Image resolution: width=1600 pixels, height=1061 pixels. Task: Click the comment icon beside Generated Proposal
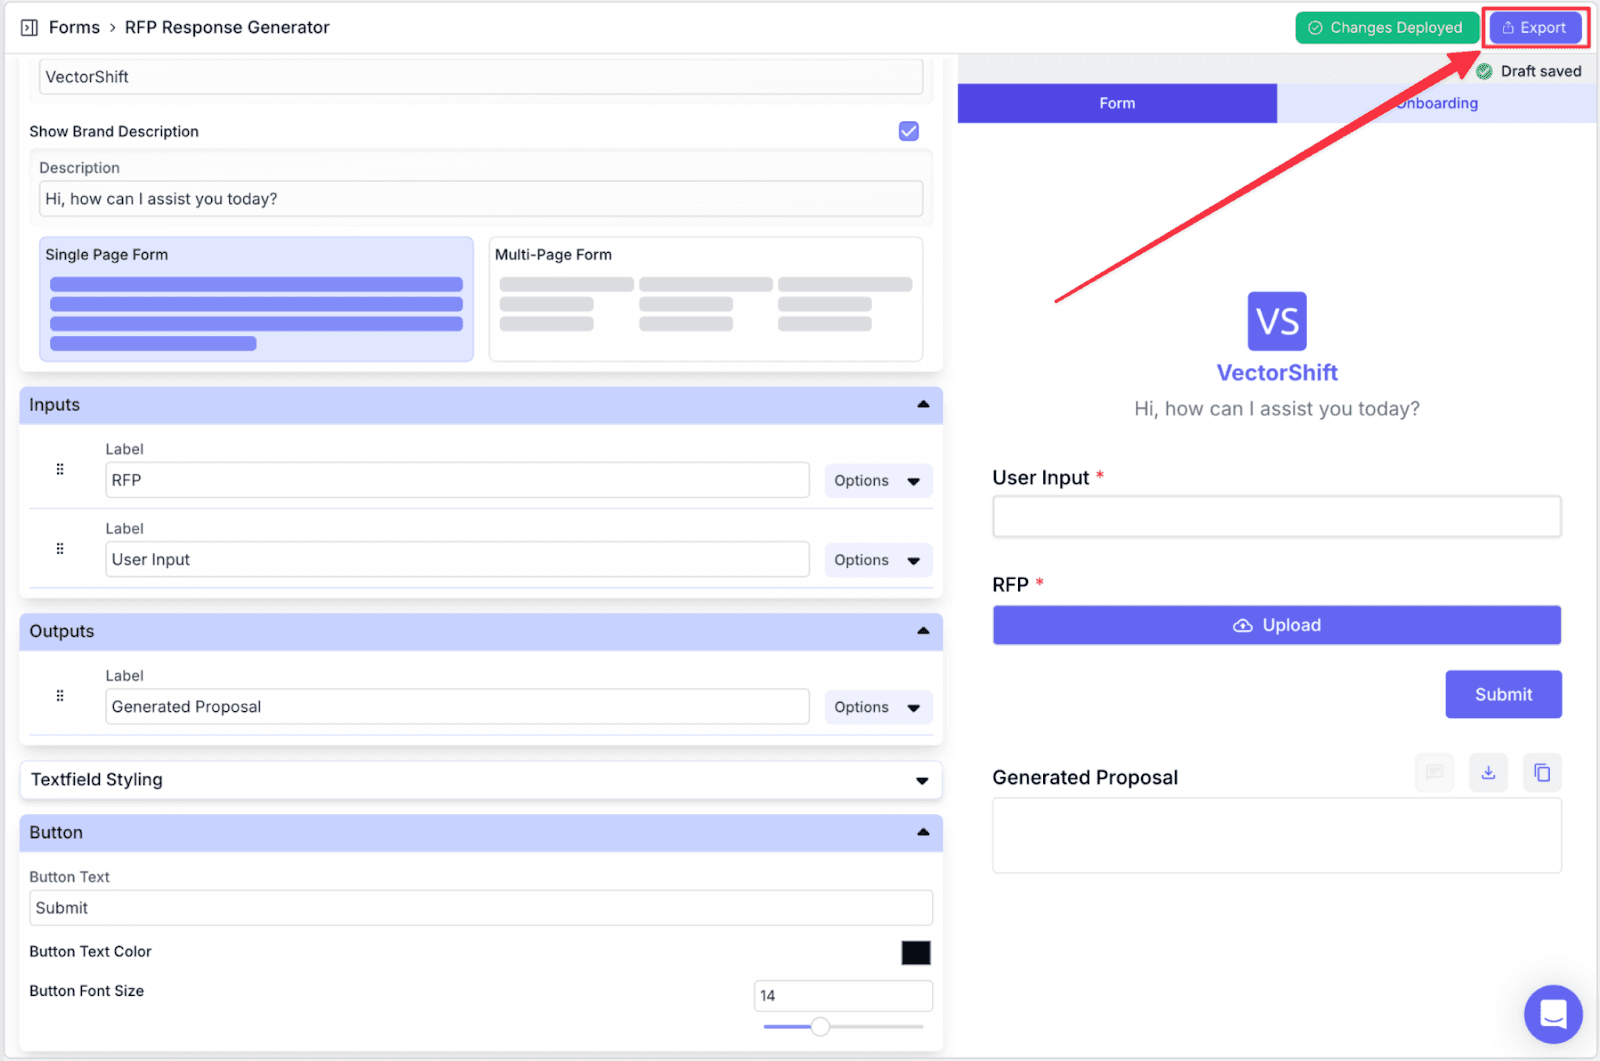point(1434,772)
